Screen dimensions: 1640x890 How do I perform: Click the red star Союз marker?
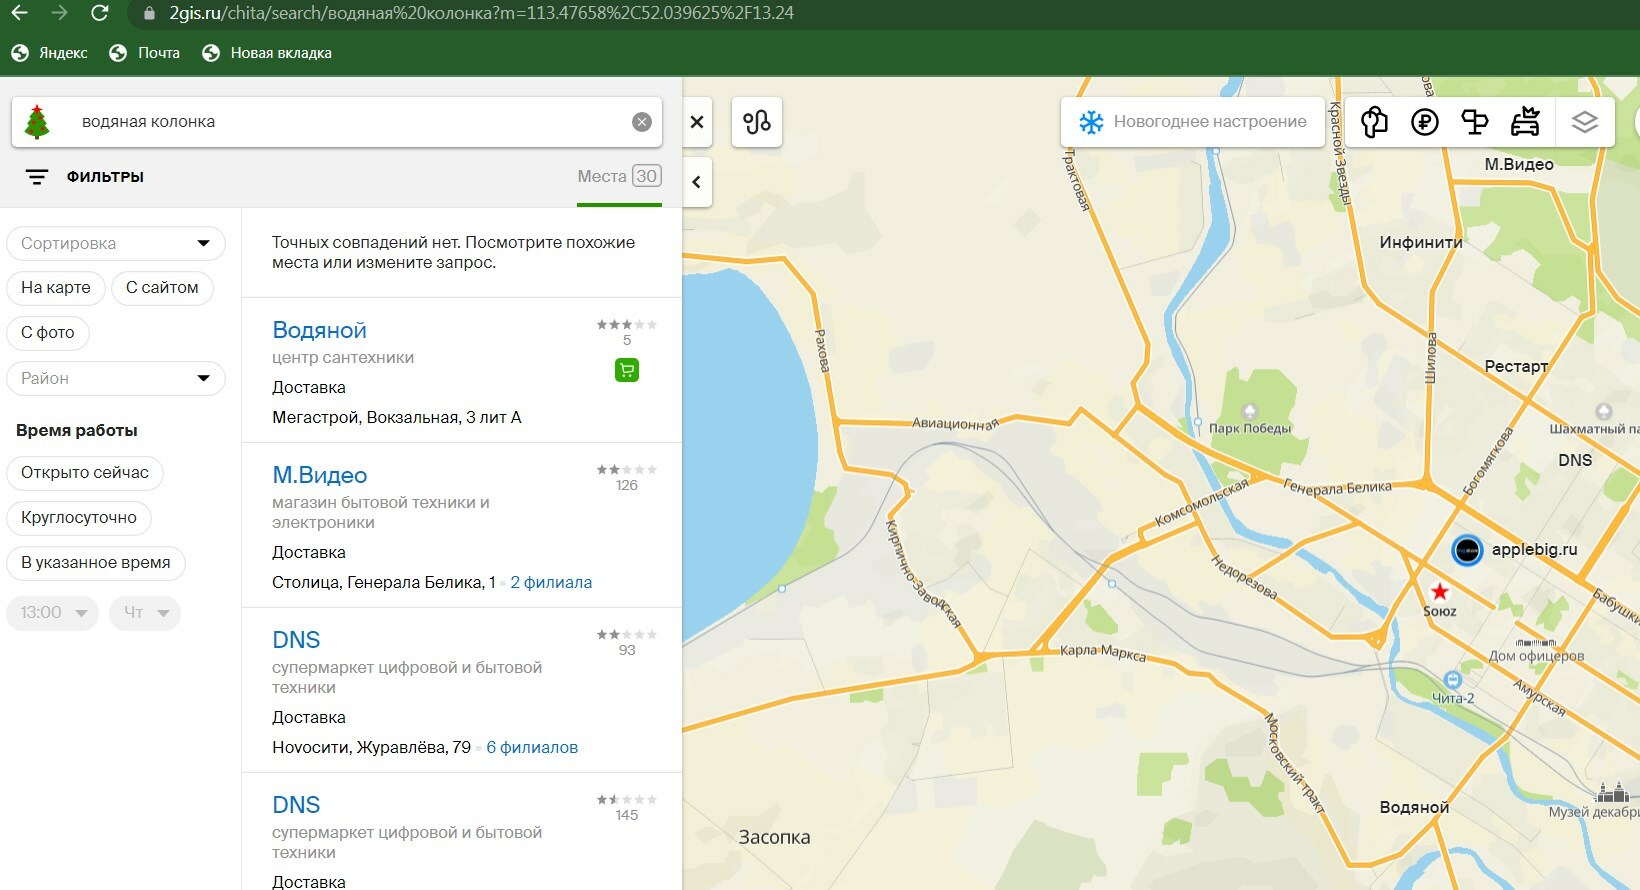tap(1440, 591)
